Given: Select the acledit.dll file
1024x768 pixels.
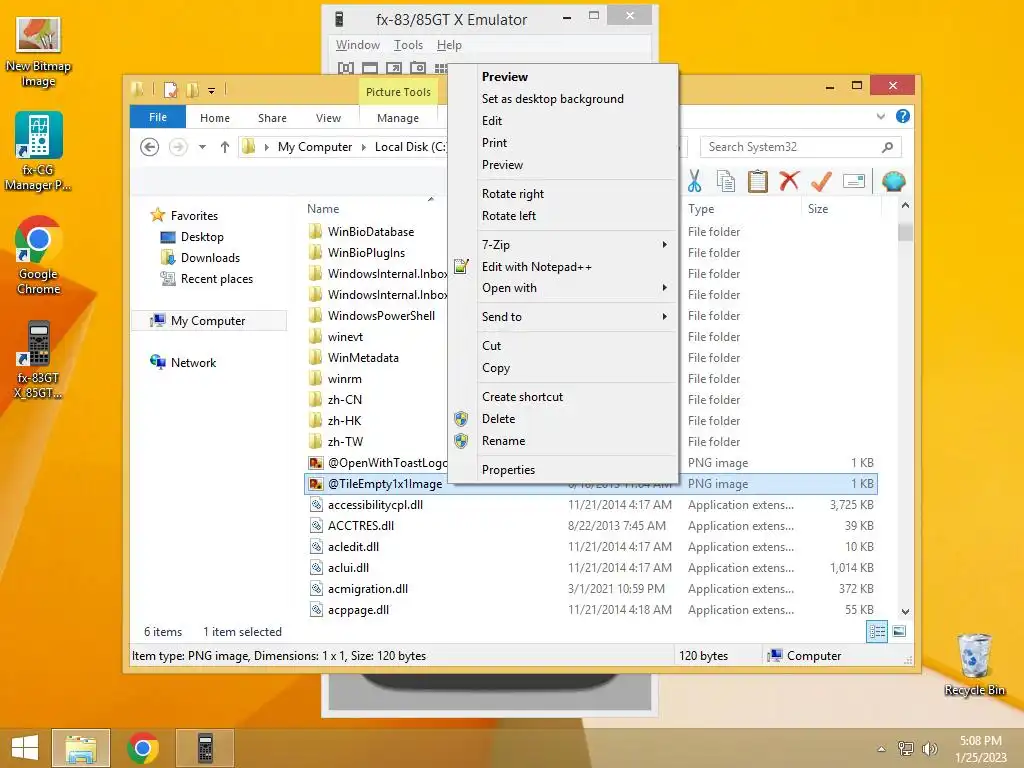Looking at the screenshot, I should point(353,547).
